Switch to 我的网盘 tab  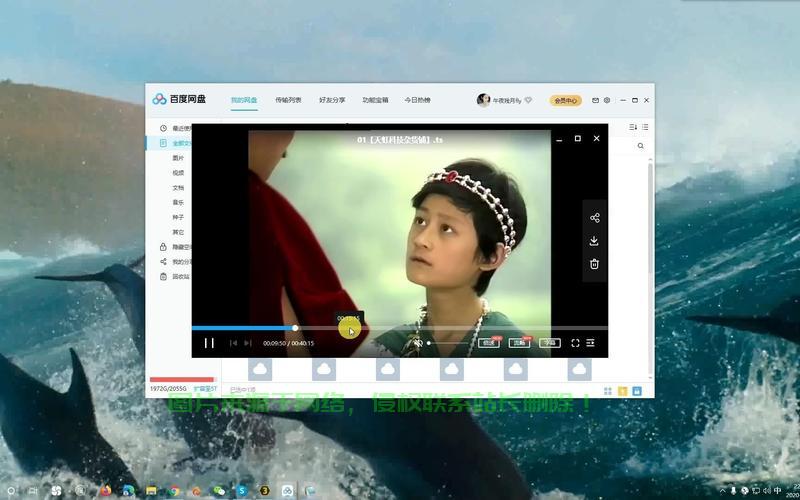(244, 101)
